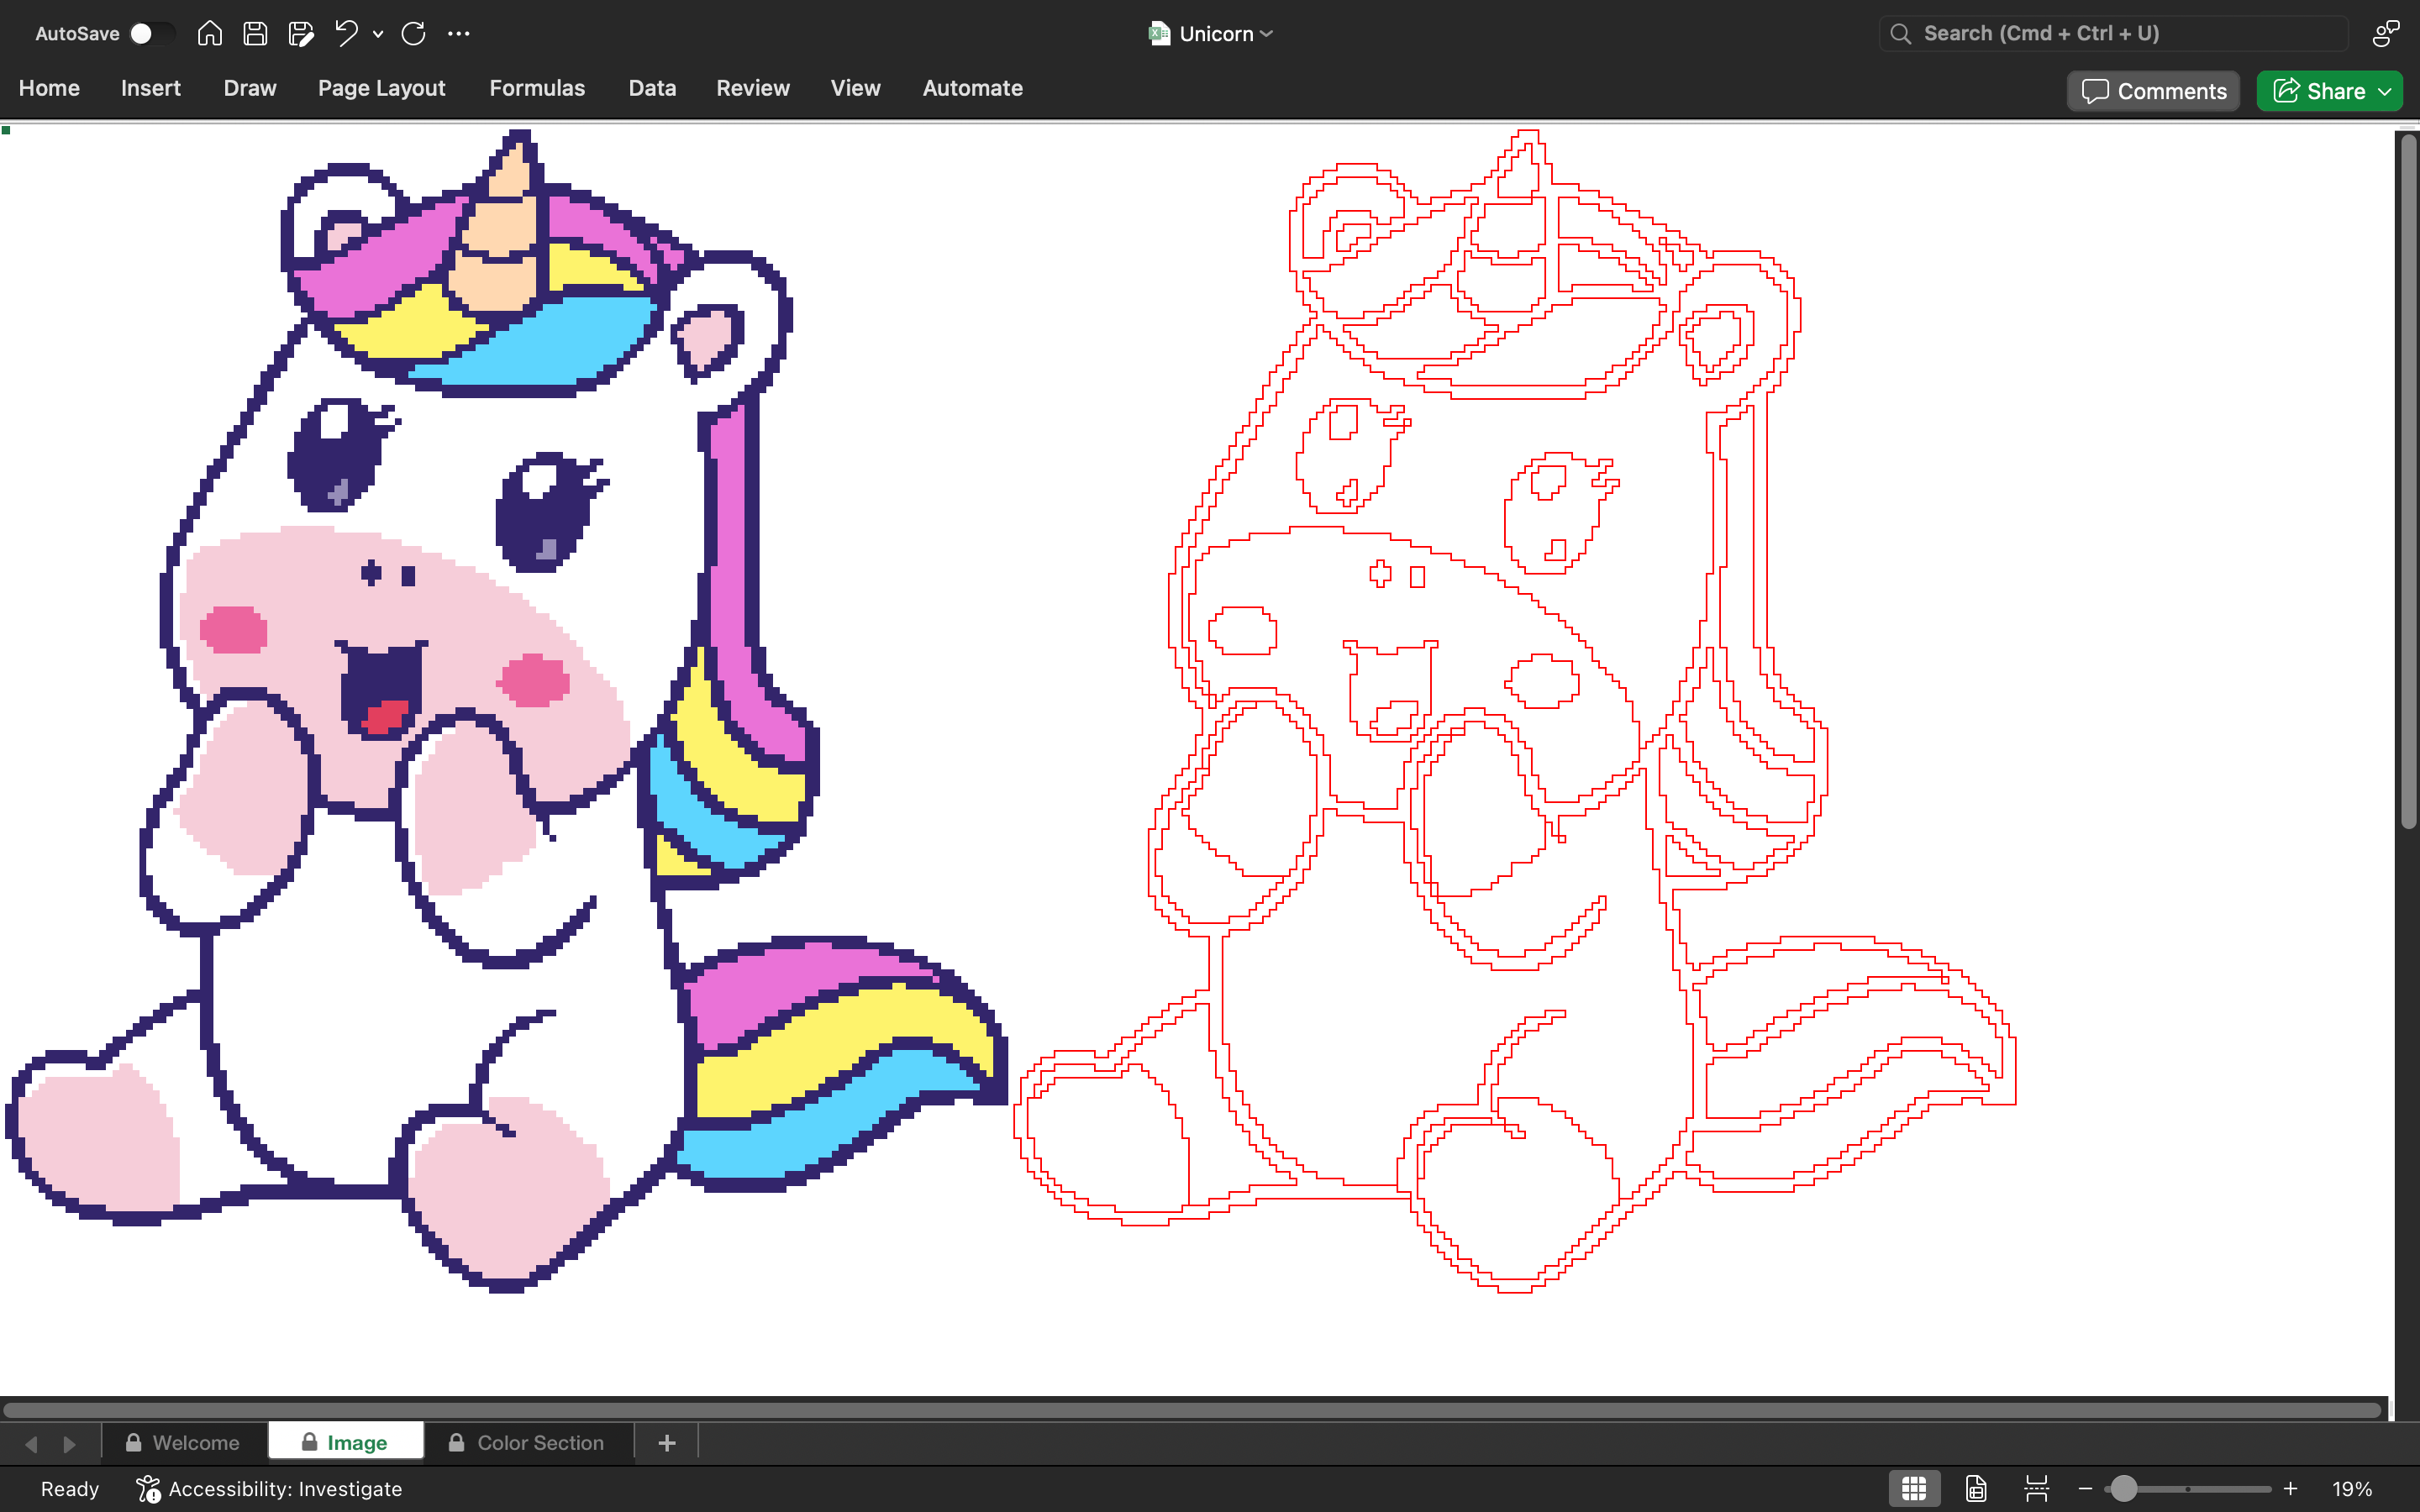Click the Redo arrow icon
This screenshot has height=1512, width=2420.
[413, 34]
